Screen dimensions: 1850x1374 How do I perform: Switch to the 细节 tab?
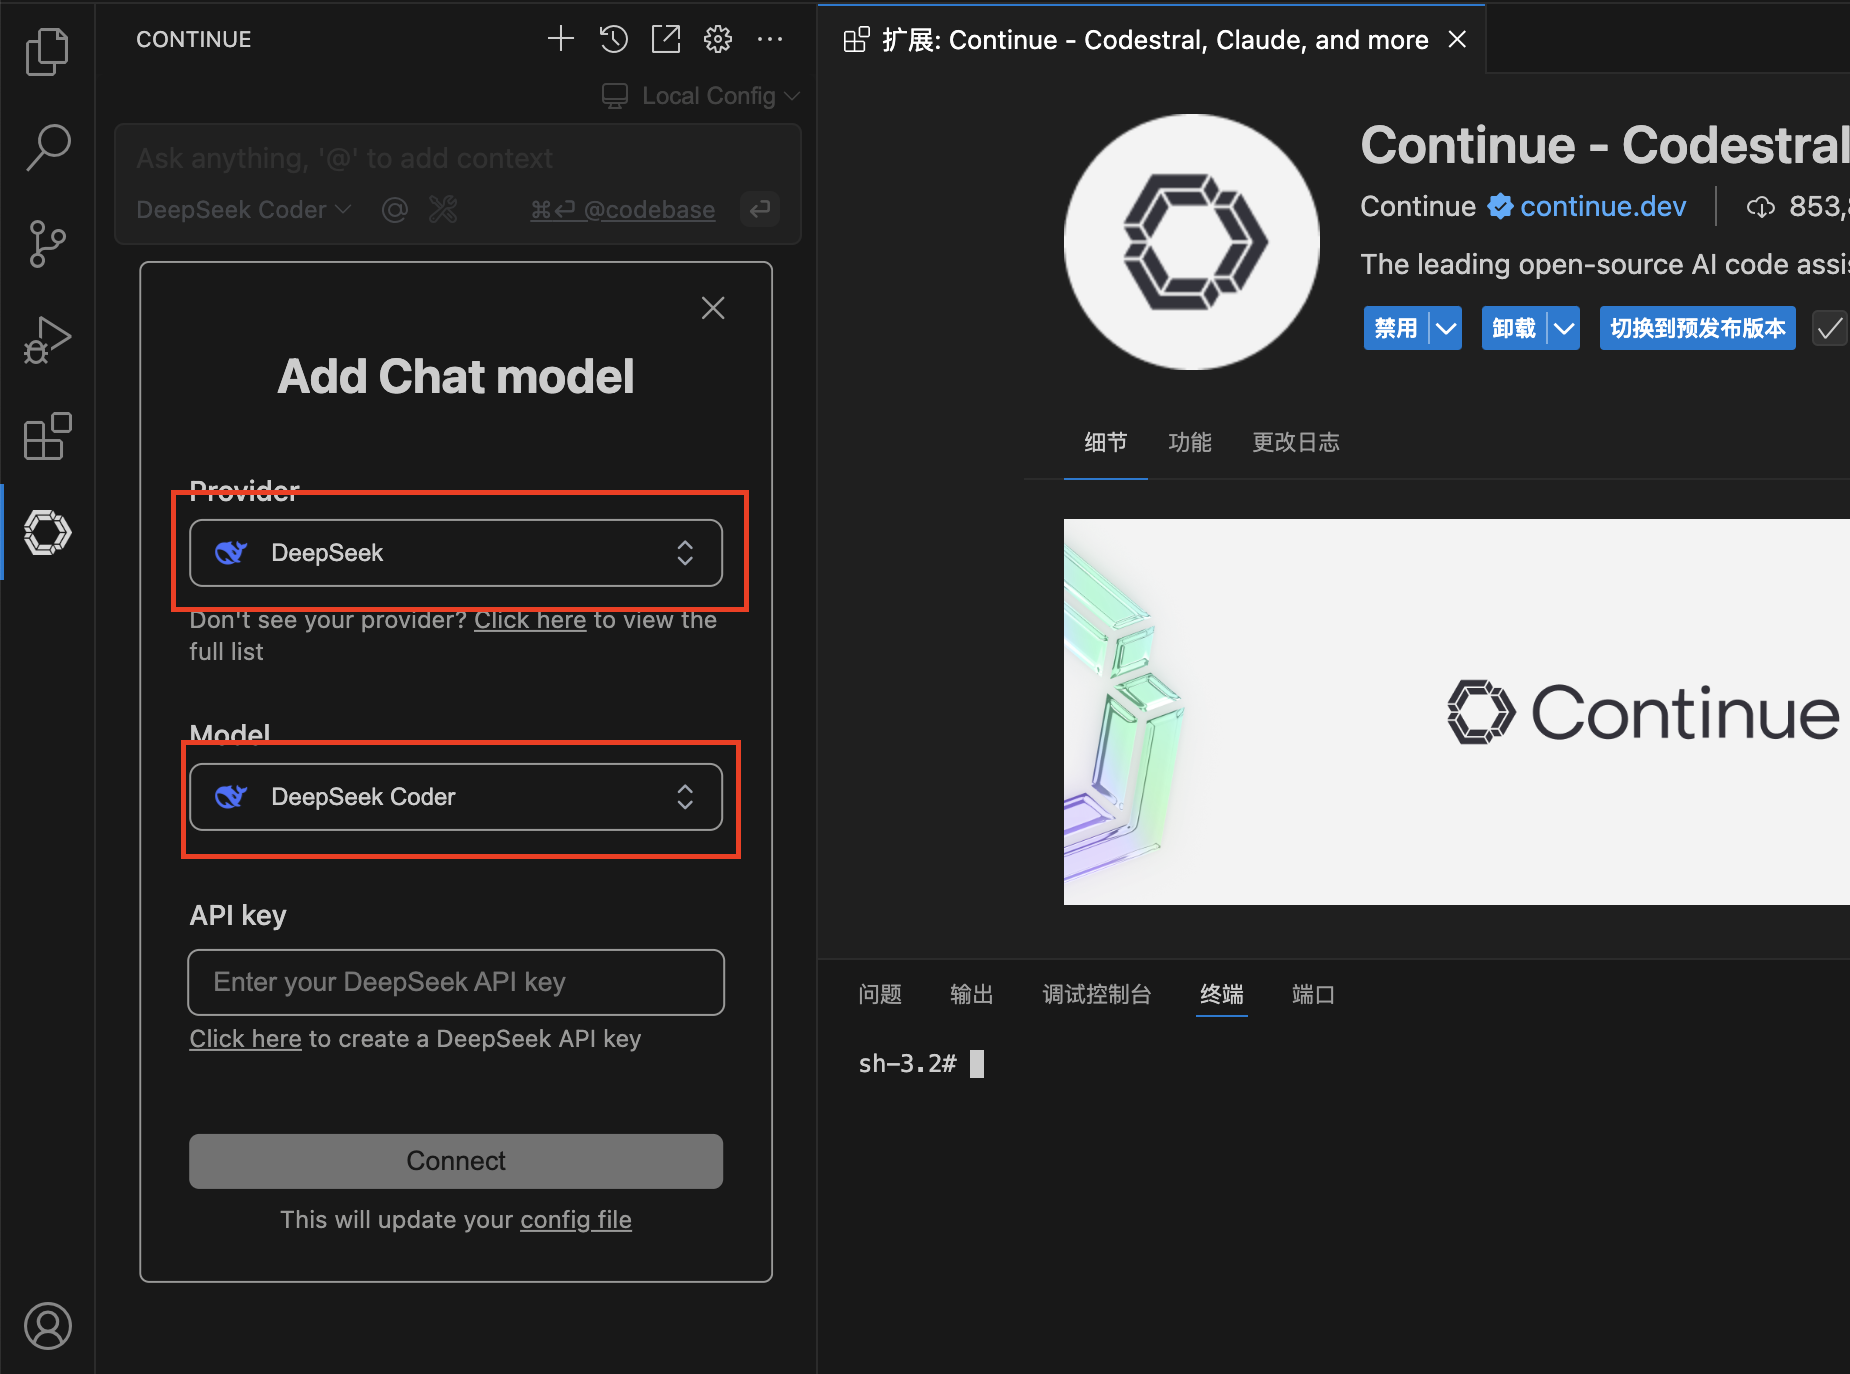point(1105,442)
